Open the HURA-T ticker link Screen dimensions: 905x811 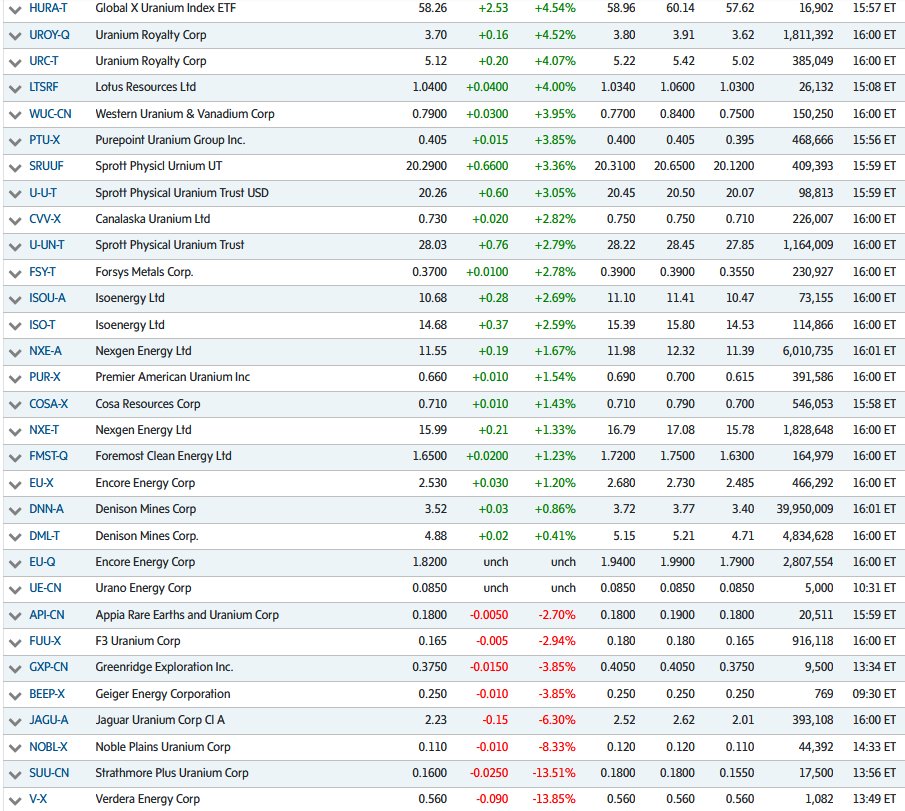(x=48, y=8)
